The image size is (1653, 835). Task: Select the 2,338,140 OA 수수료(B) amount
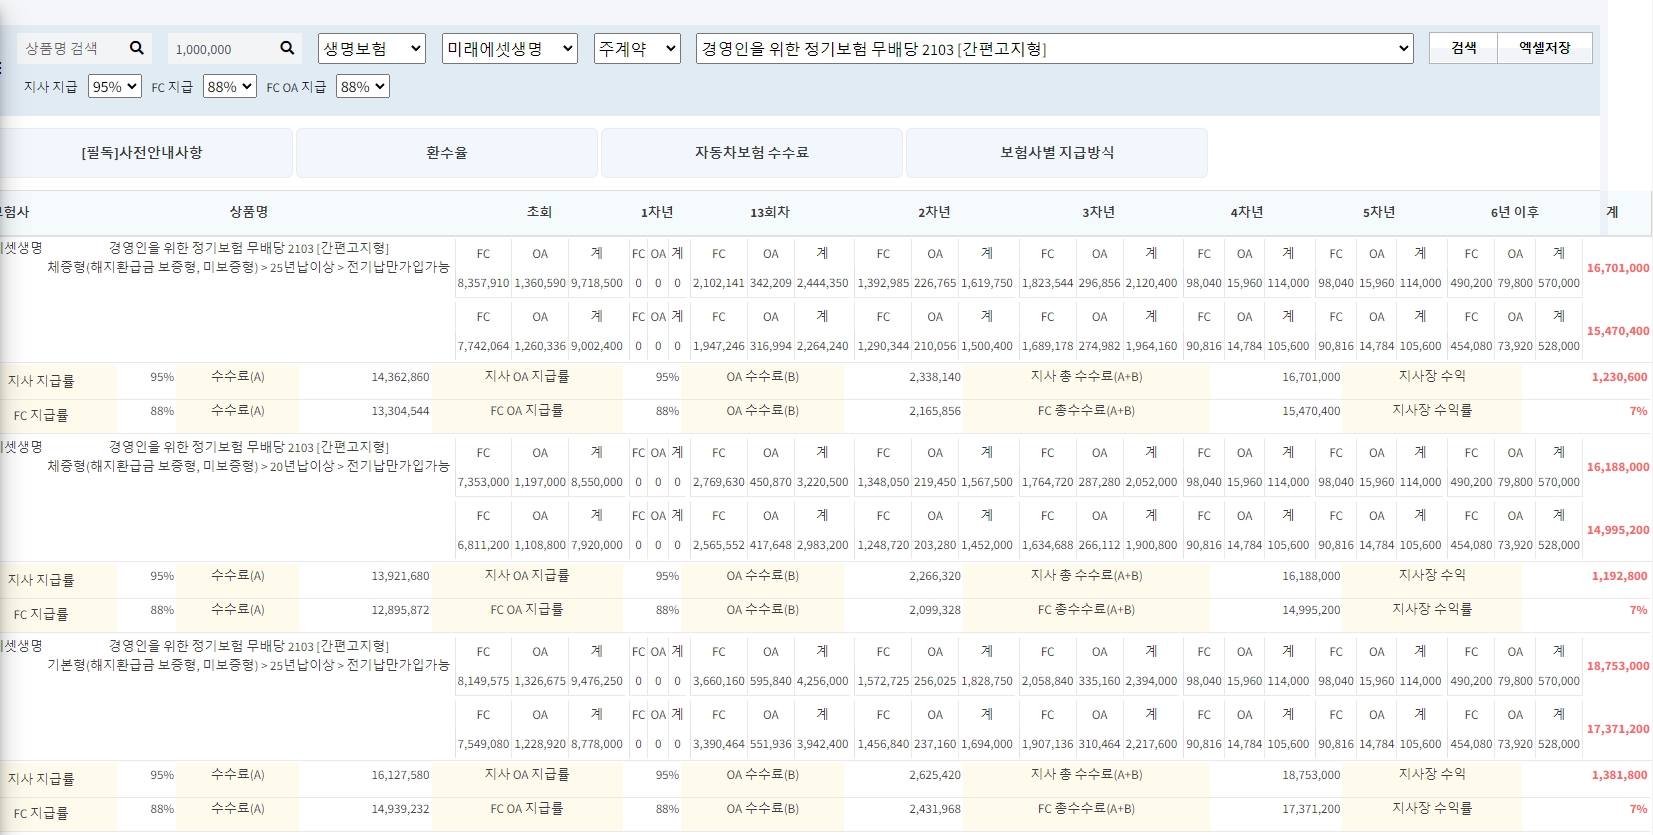click(x=935, y=377)
